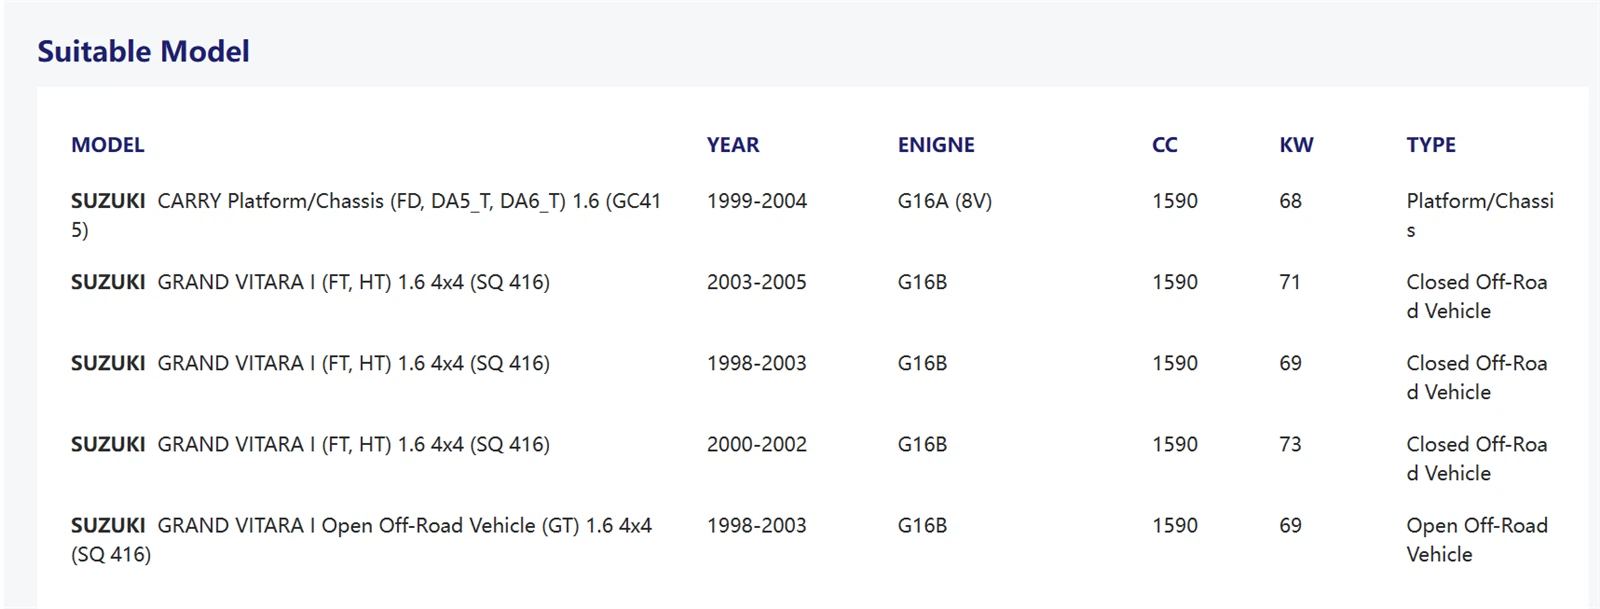Click the MODEL column header
The image size is (1600, 609).
click(x=107, y=145)
